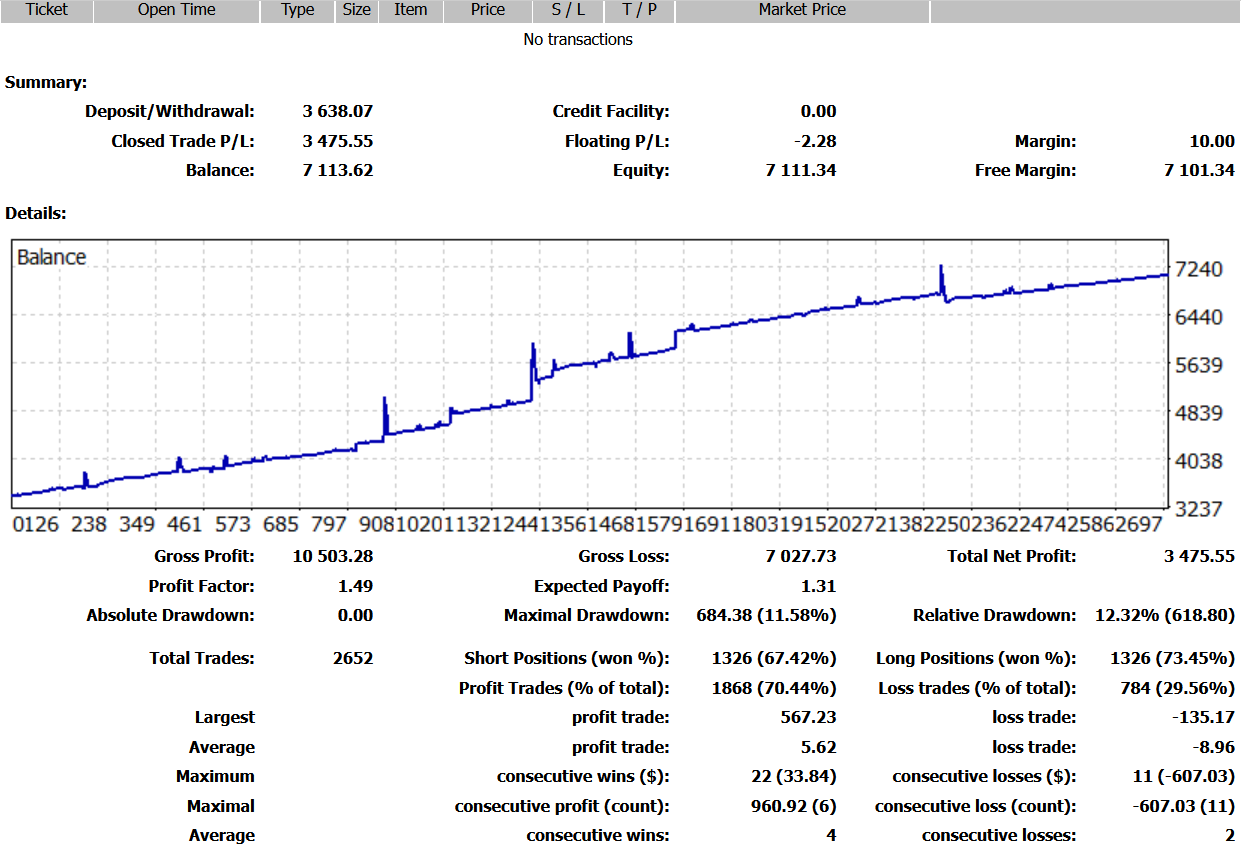The width and height of the screenshot is (1241, 849).
Task: Select the 'No transactions' message
Action: (x=578, y=40)
